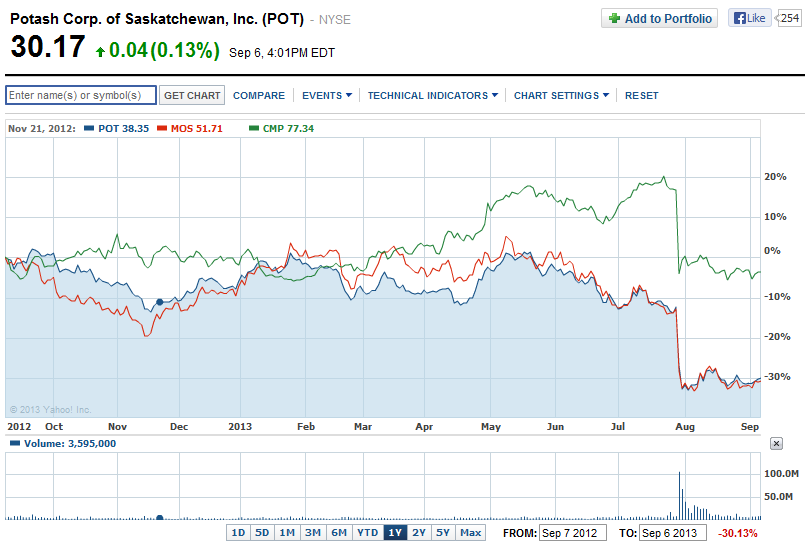Edit the FROM date field
This screenshot has width=808, height=543.
pyautogui.click(x=573, y=533)
